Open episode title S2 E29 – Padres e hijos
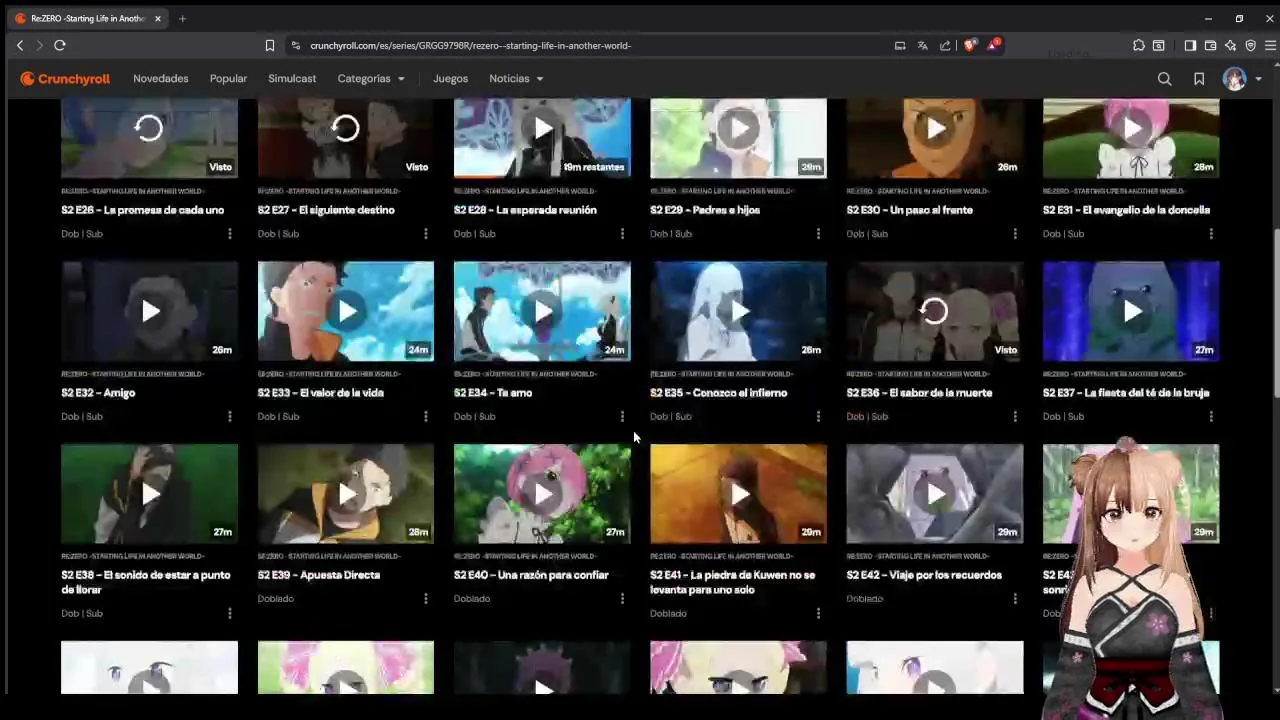Viewport: 1280px width, 720px height. 705,210
